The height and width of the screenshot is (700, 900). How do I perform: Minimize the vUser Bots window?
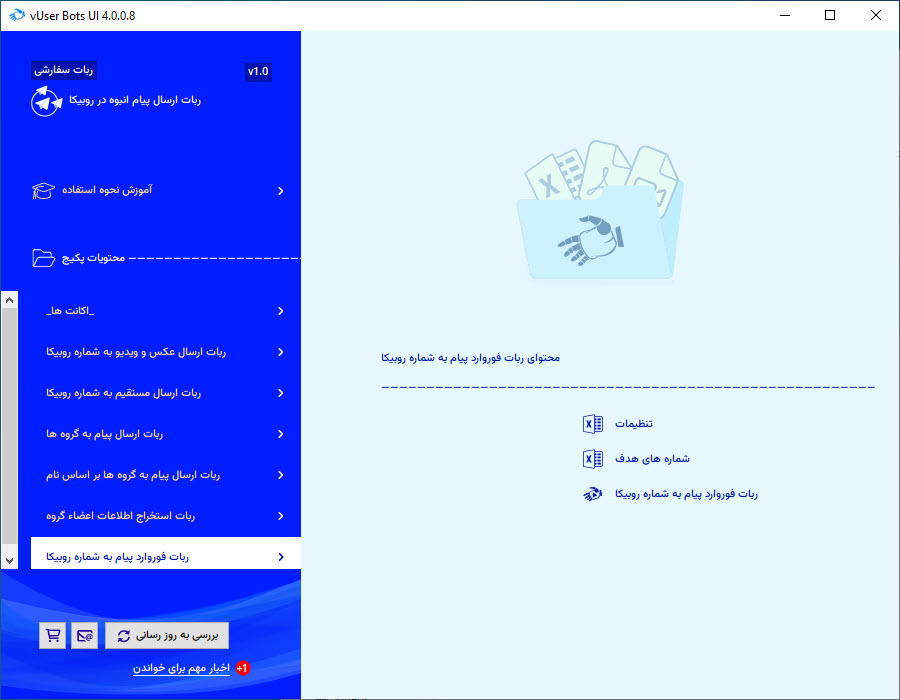pyautogui.click(x=785, y=15)
